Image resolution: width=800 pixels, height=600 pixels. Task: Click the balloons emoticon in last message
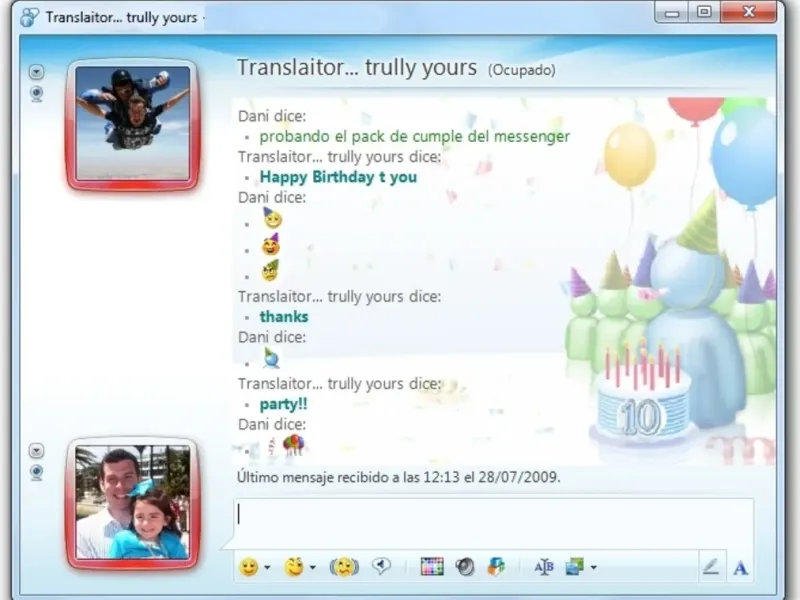(x=293, y=444)
